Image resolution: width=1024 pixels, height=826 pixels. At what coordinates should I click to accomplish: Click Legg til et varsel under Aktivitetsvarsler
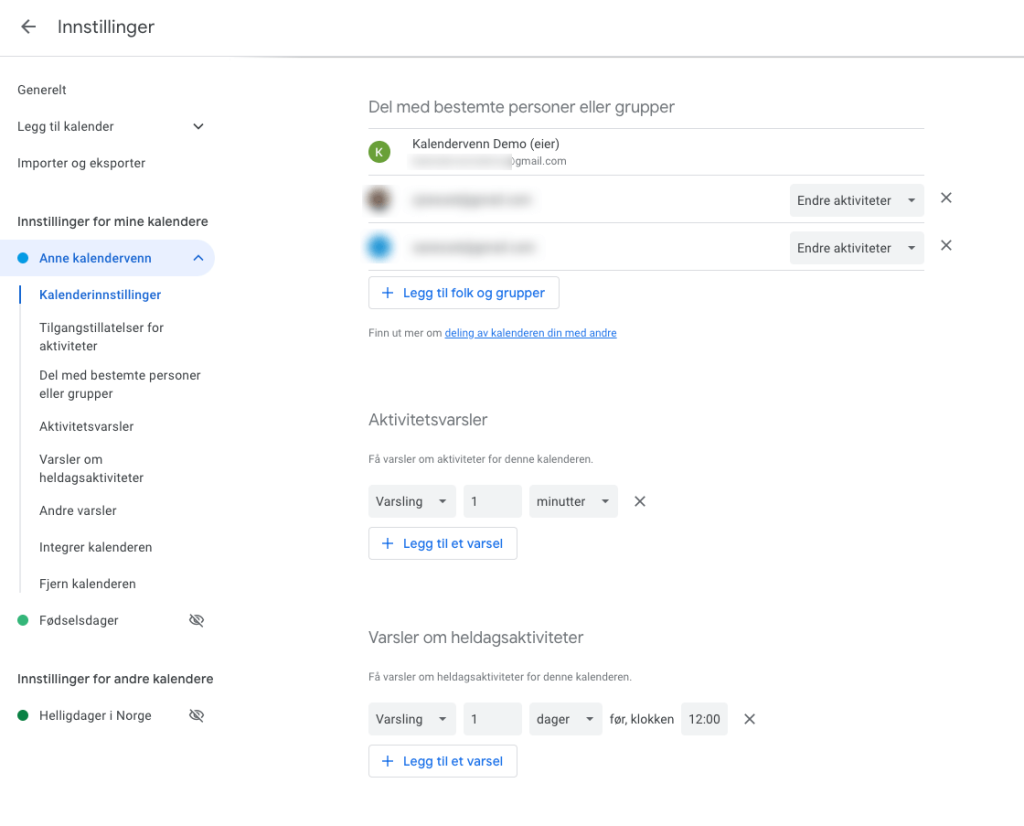tap(442, 544)
